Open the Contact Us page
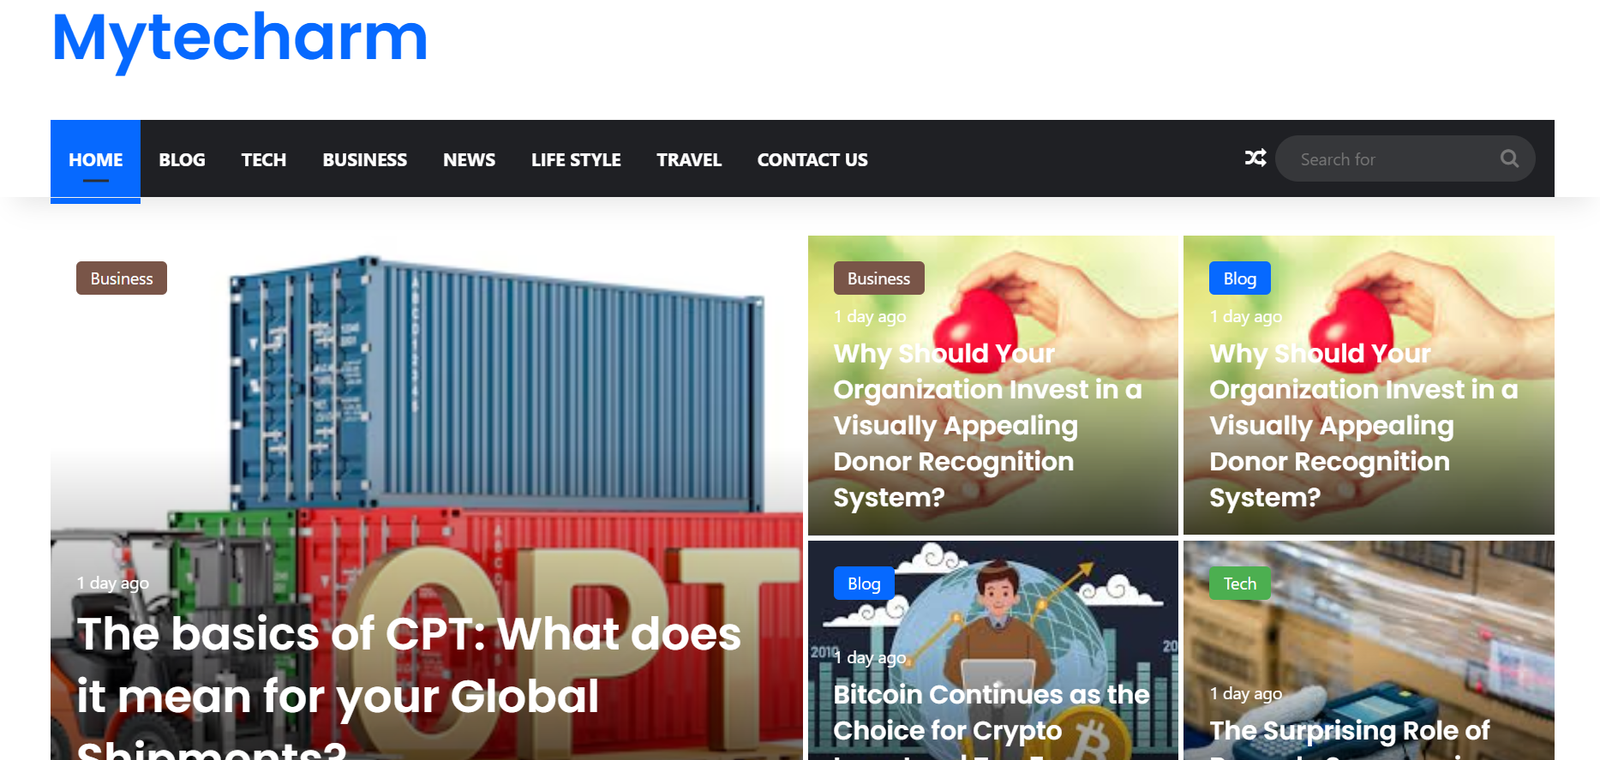Screen dimensions: 1600x760 (x=812, y=160)
